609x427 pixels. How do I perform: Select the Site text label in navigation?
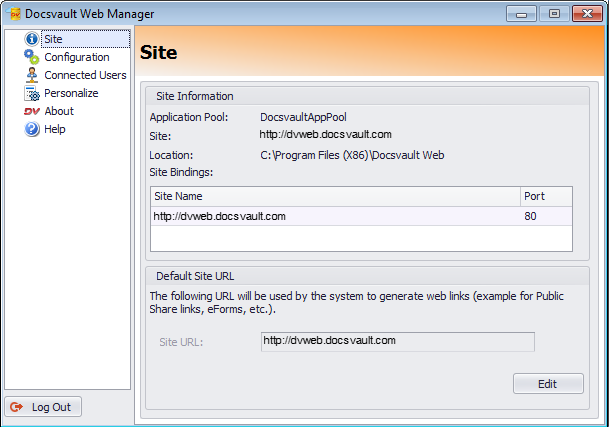[x=53, y=39]
